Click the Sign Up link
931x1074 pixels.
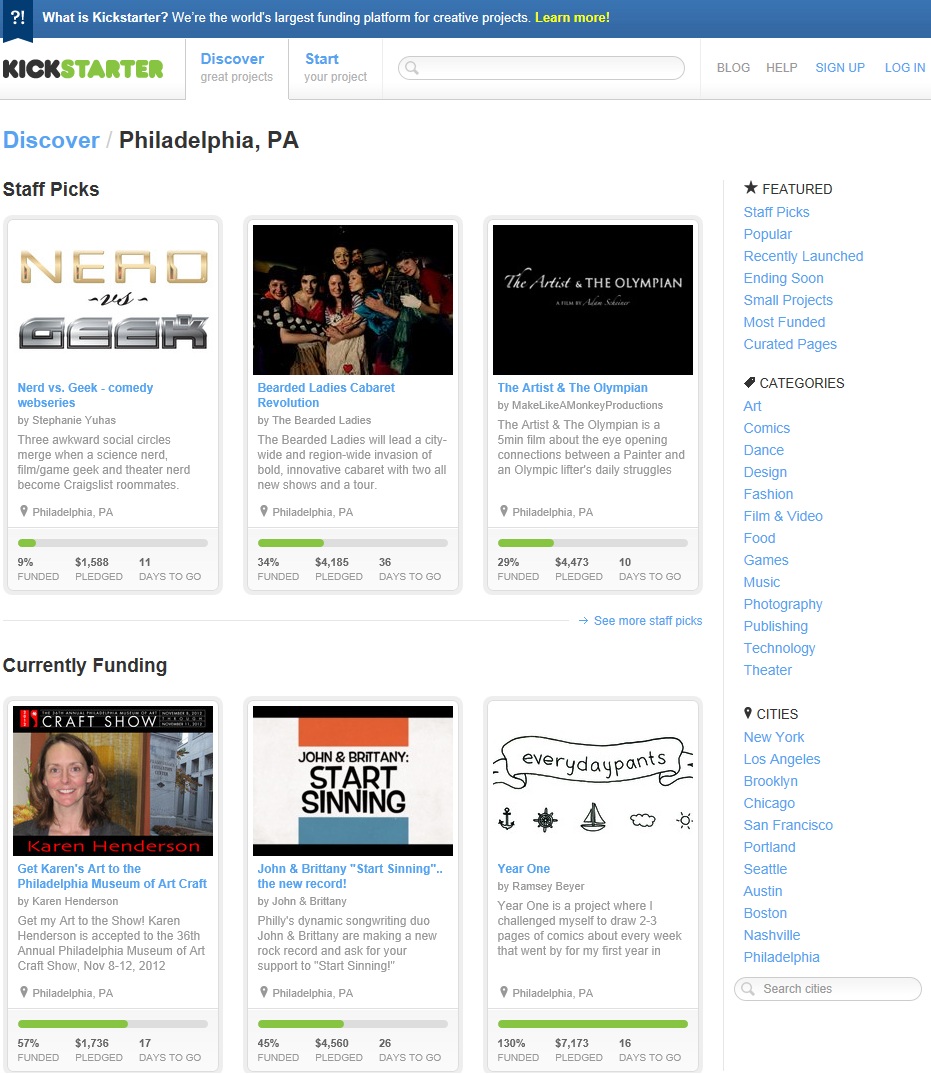(840, 68)
